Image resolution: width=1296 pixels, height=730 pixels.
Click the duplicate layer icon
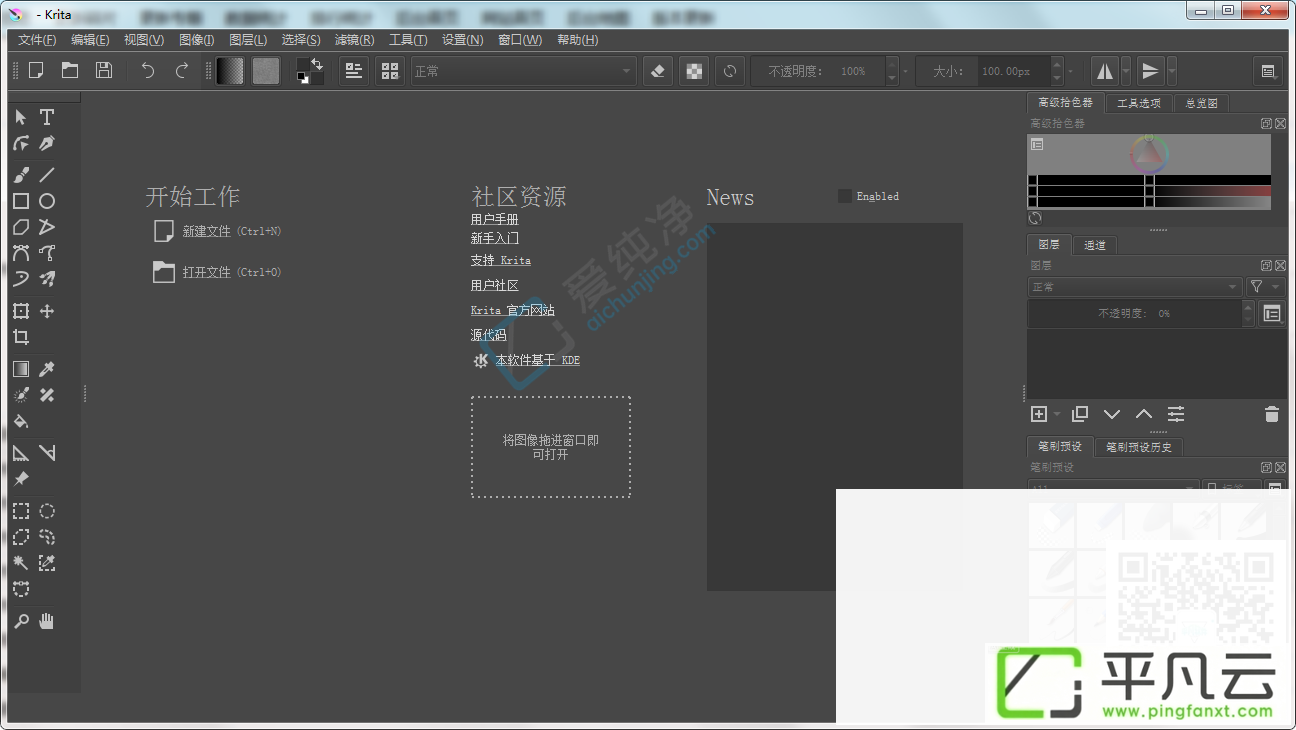click(1080, 414)
